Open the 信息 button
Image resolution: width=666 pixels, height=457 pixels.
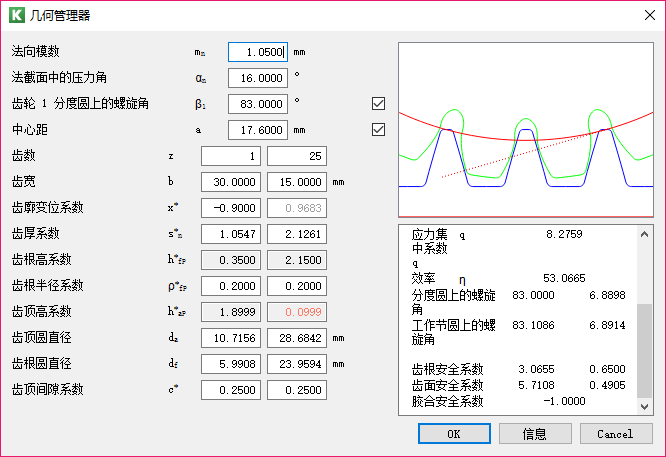pyautogui.click(x=535, y=434)
